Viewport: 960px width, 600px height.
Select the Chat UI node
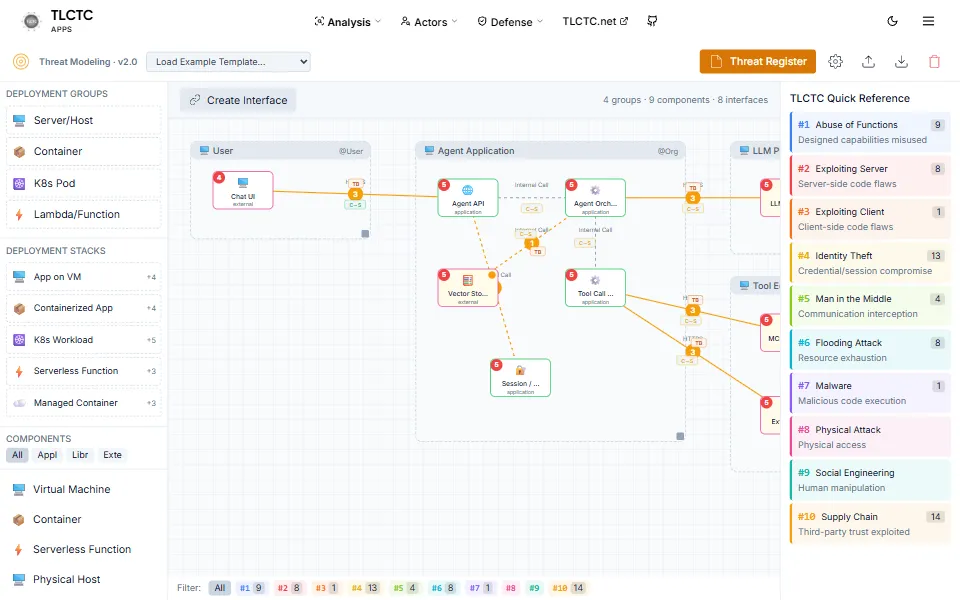coord(243,190)
